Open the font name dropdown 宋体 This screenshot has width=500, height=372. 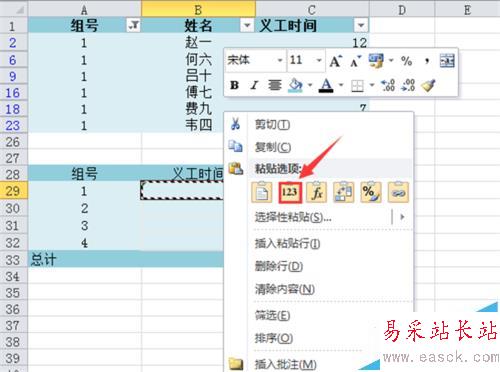(280, 60)
